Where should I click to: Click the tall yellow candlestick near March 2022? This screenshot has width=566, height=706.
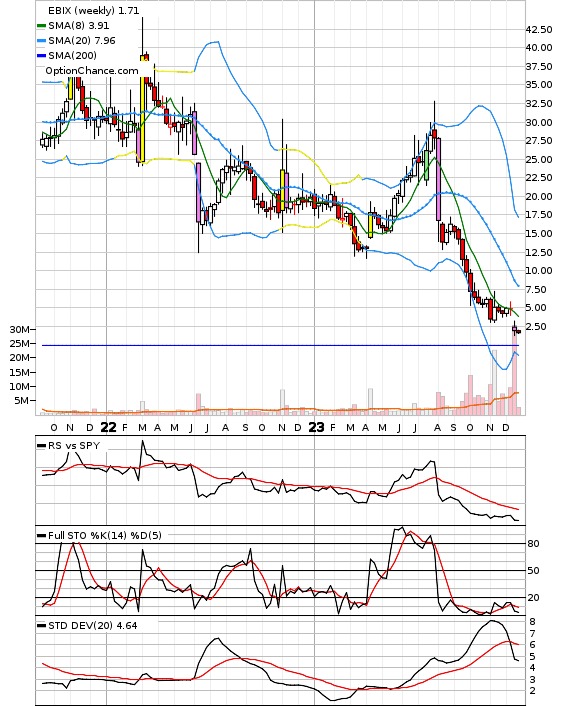(141, 109)
